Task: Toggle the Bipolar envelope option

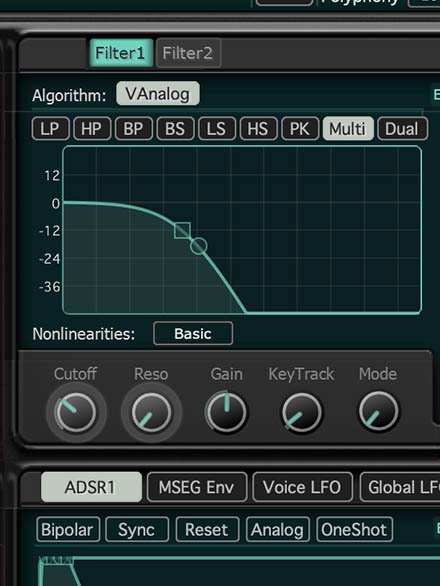Action: click(x=68, y=530)
